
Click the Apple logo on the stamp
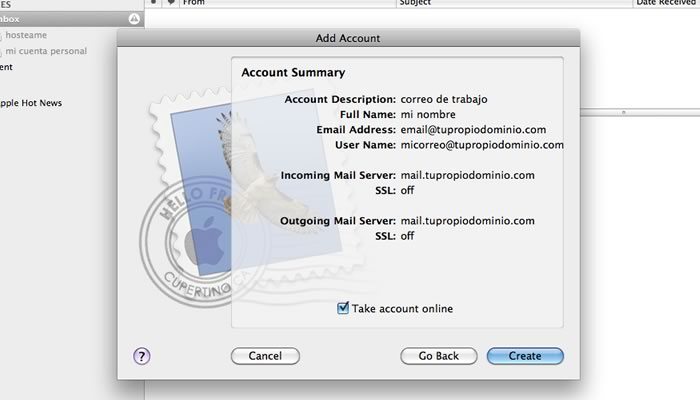(205, 241)
